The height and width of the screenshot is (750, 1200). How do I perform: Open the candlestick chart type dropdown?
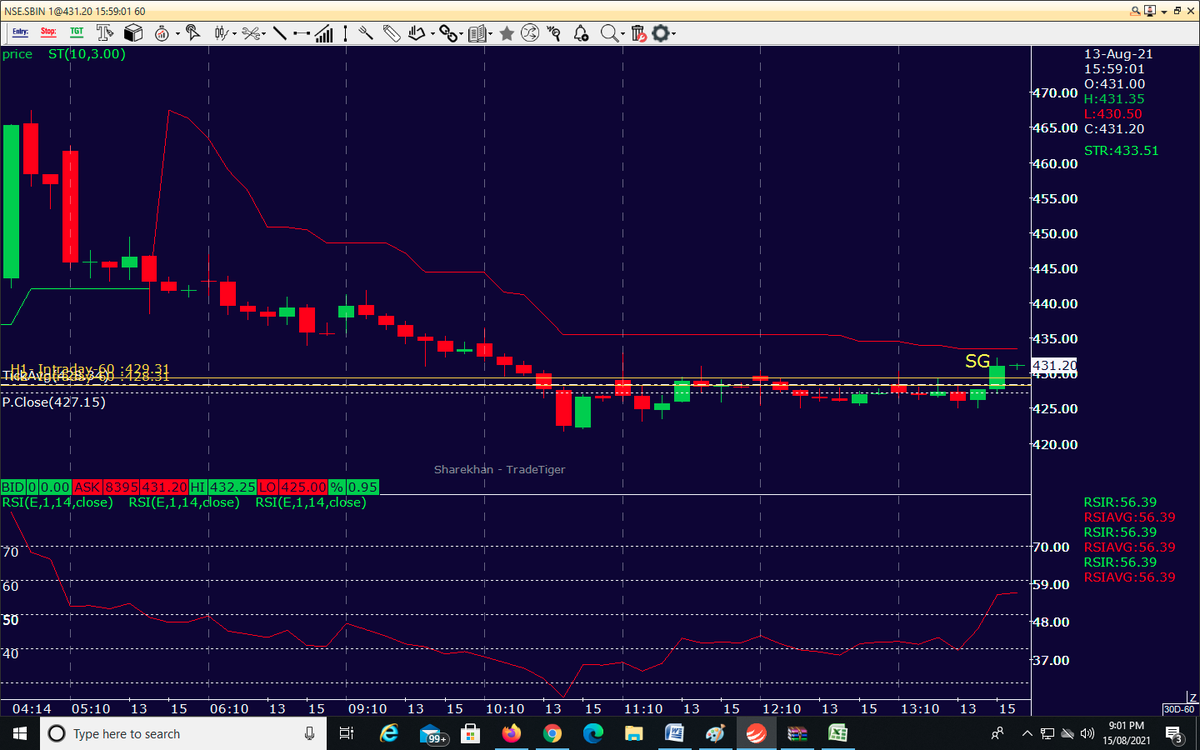[235, 35]
